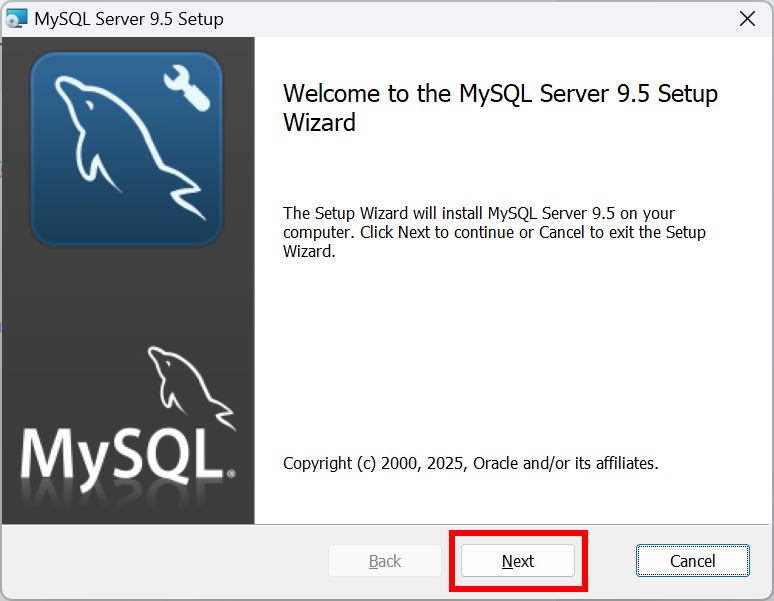Click the "MySQL Server 9.5 Setup" title bar text
This screenshot has width=774, height=601.
(x=129, y=19)
